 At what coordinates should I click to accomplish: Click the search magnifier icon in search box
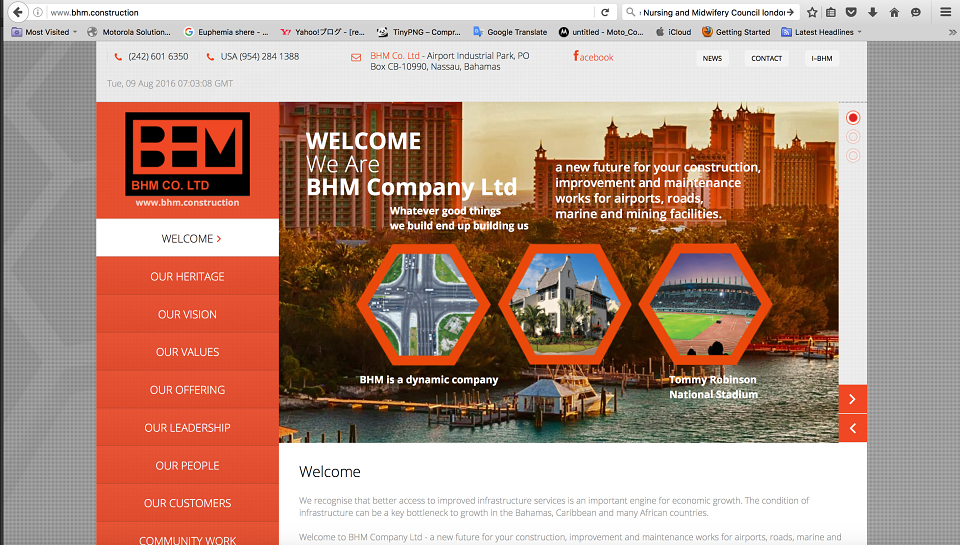[630, 12]
